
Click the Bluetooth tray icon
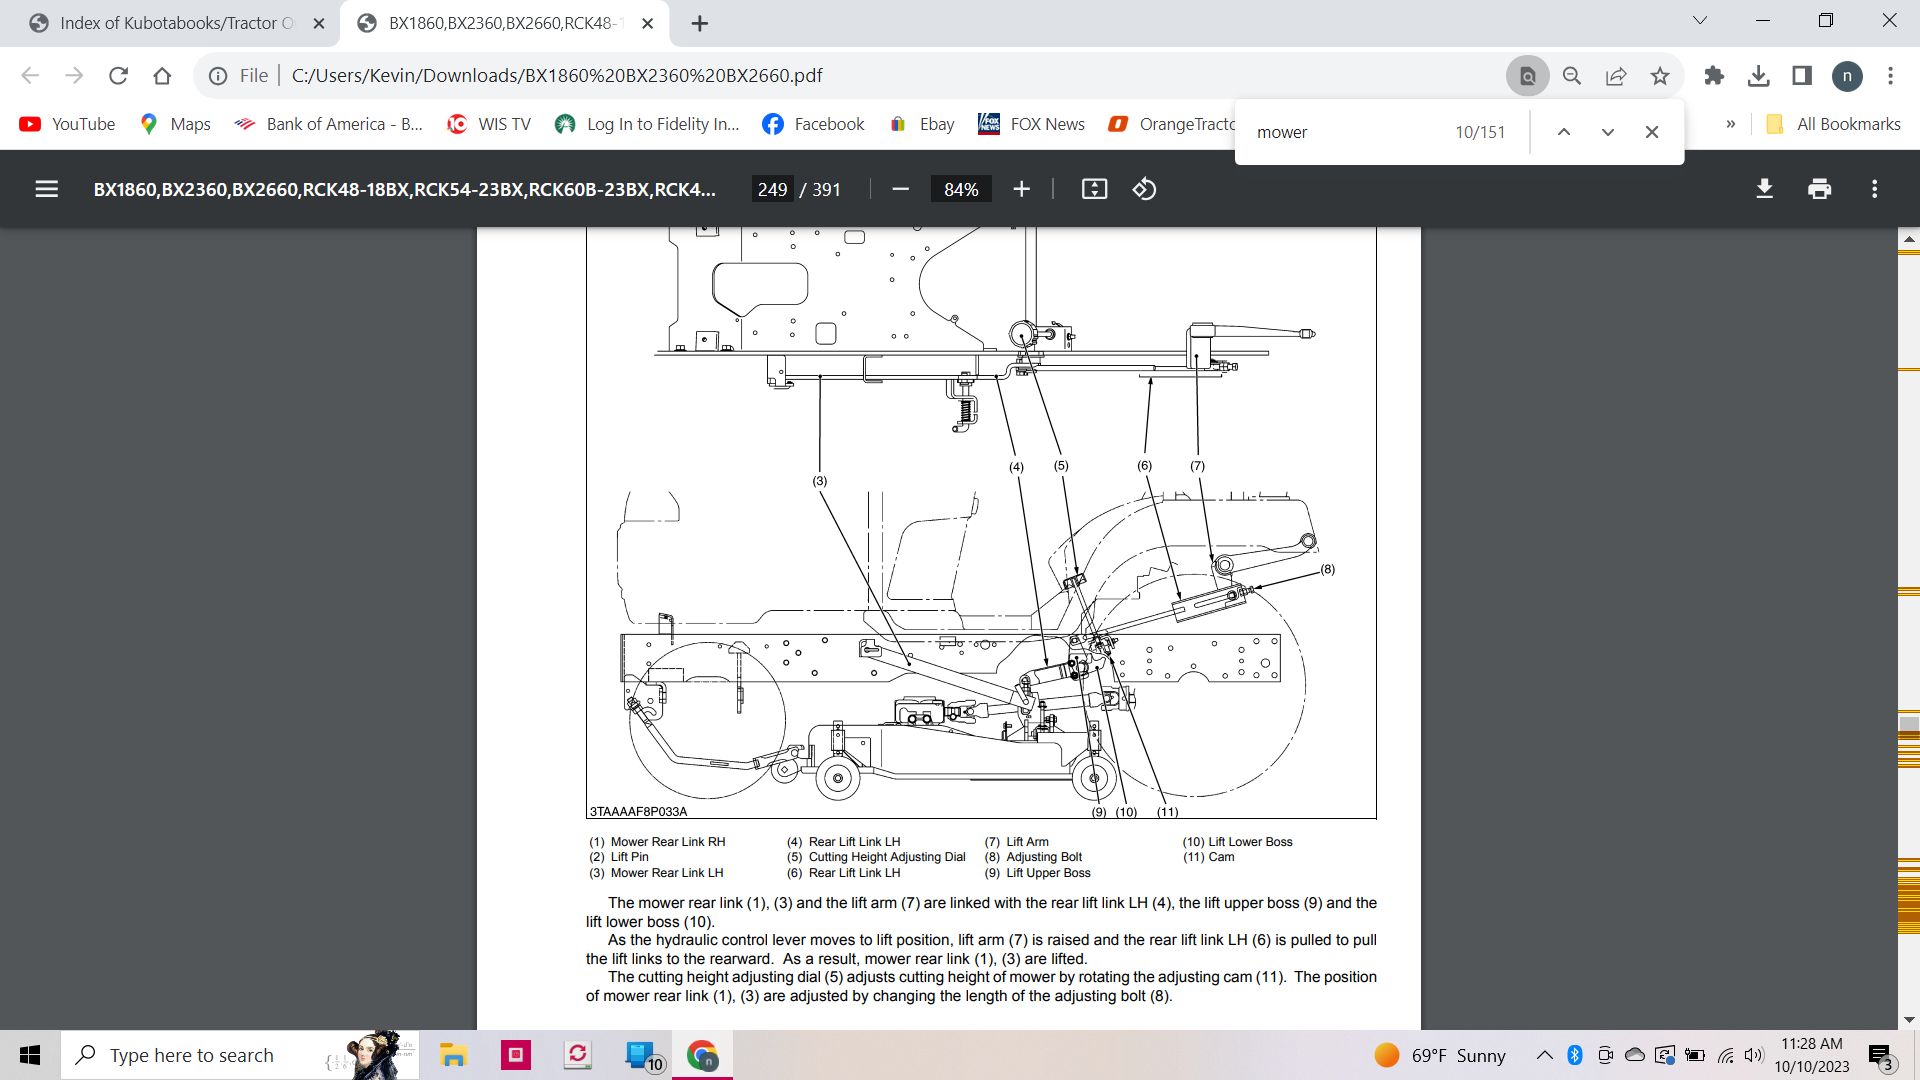tap(1574, 1055)
